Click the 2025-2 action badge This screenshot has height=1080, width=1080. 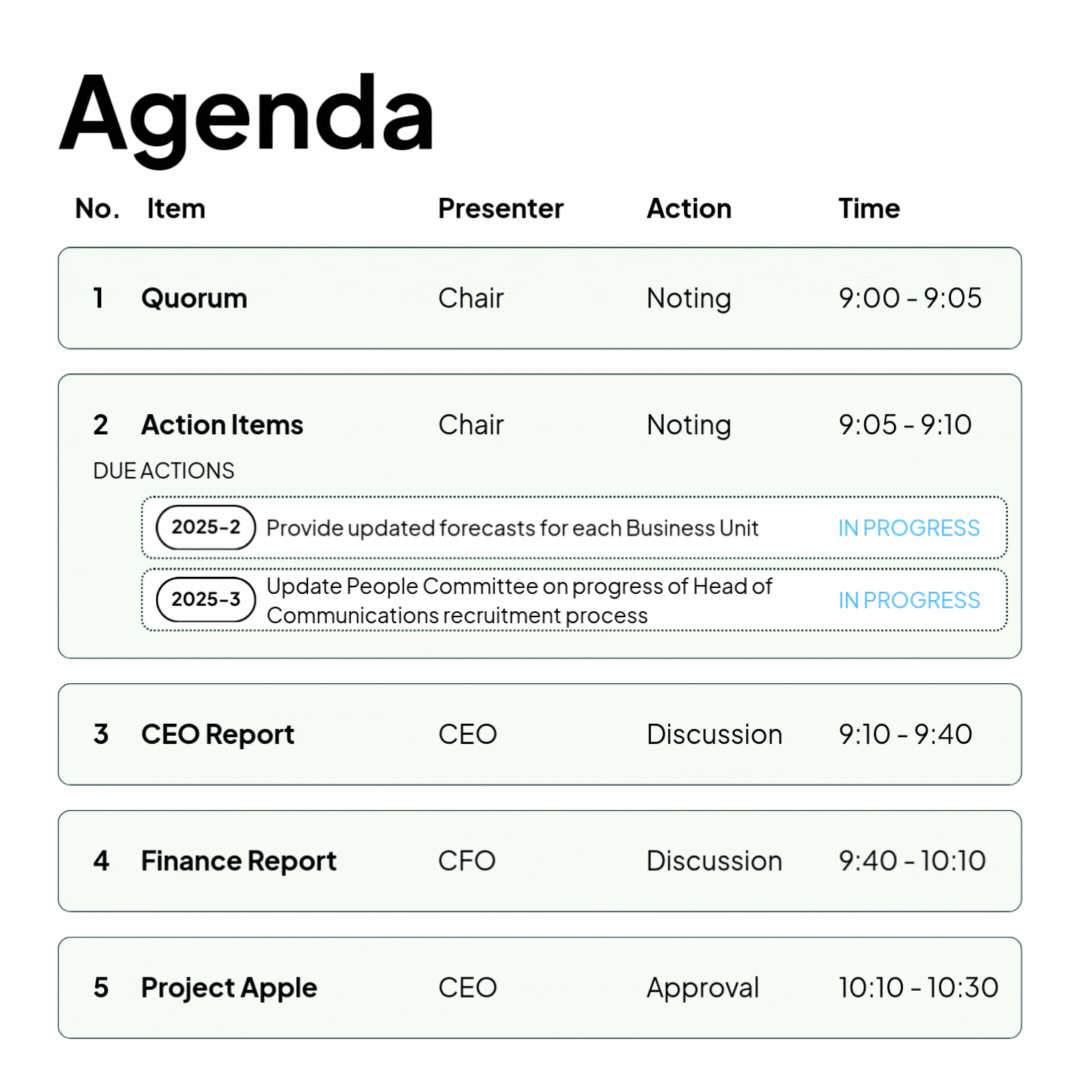(206, 528)
